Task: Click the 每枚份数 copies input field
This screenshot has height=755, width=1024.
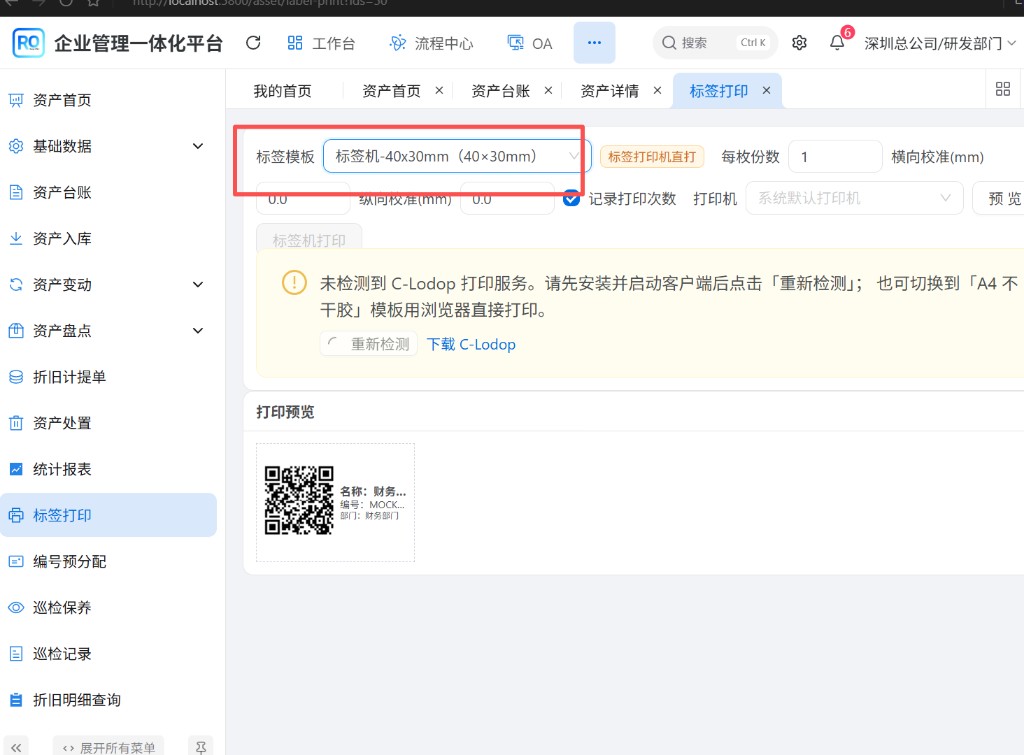Action: point(835,157)
